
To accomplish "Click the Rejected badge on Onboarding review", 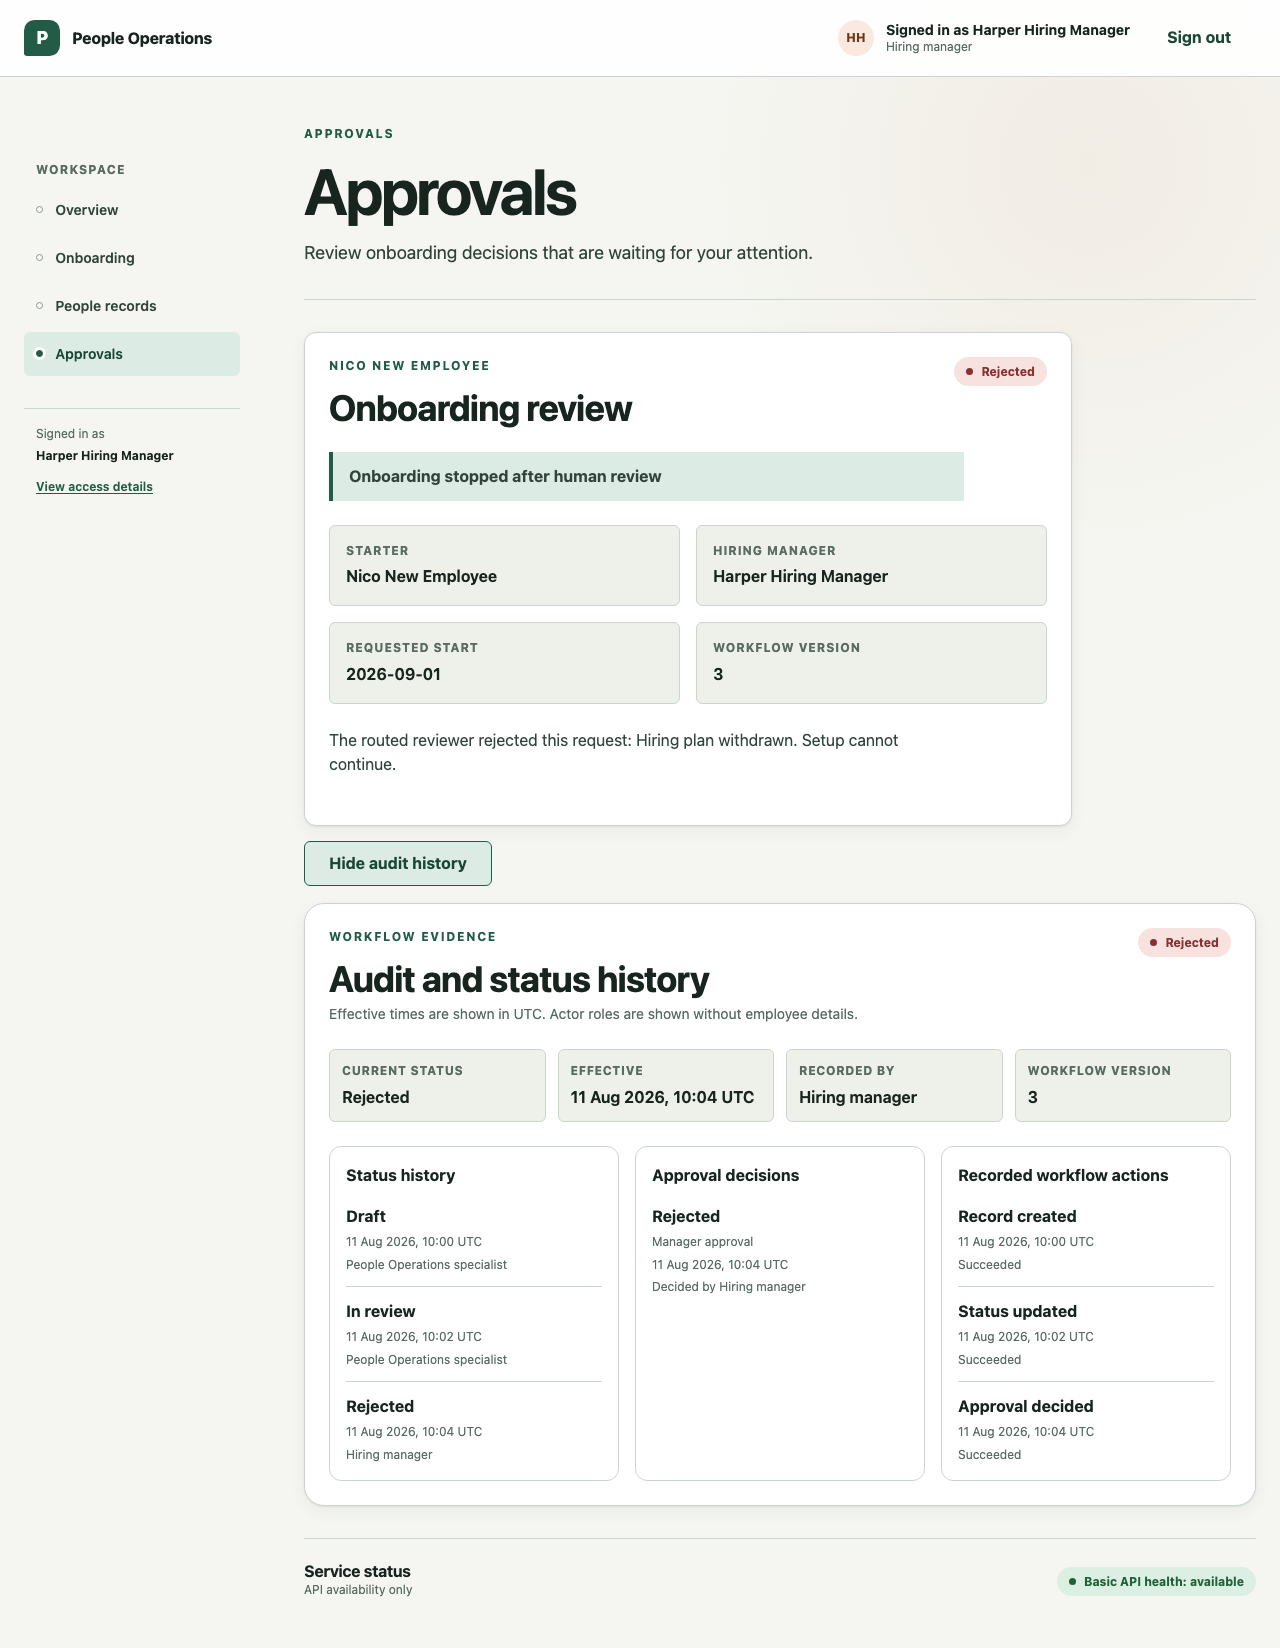I will [1000, 372].
